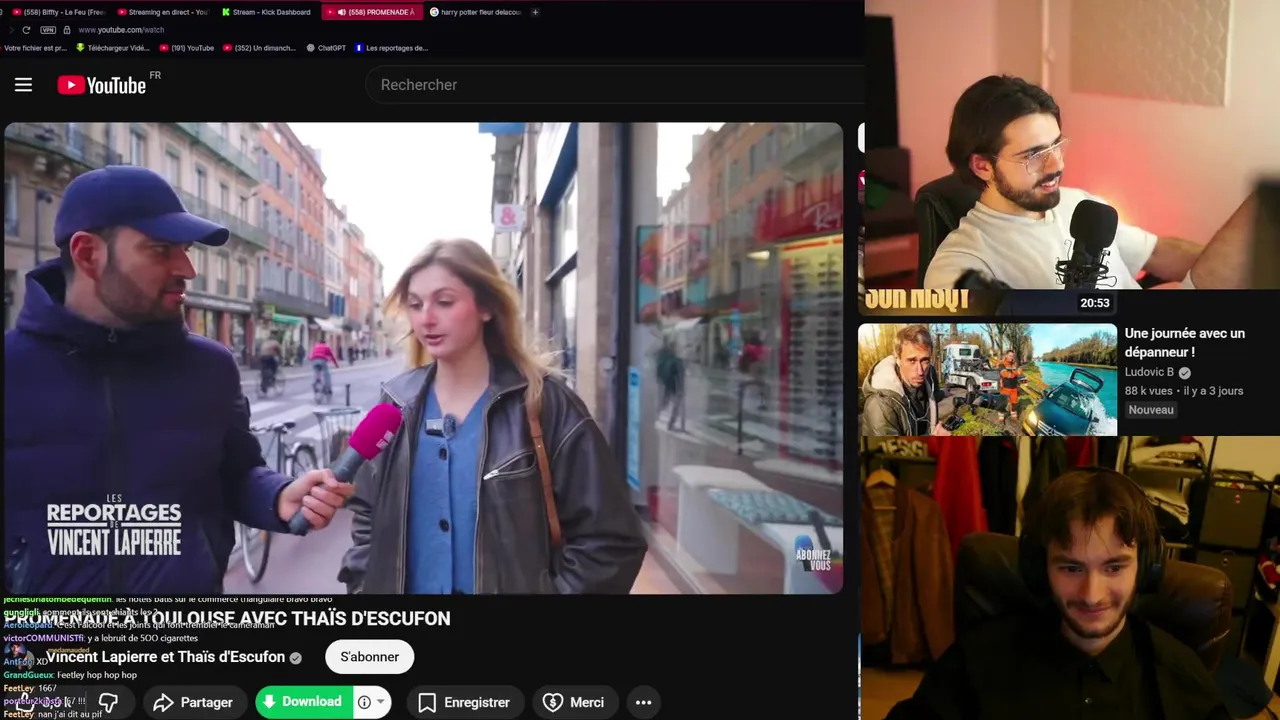This screenshot has width=1280, height=720.
Task: View site info via the padlock icon
Action: [x=67, y=30]
